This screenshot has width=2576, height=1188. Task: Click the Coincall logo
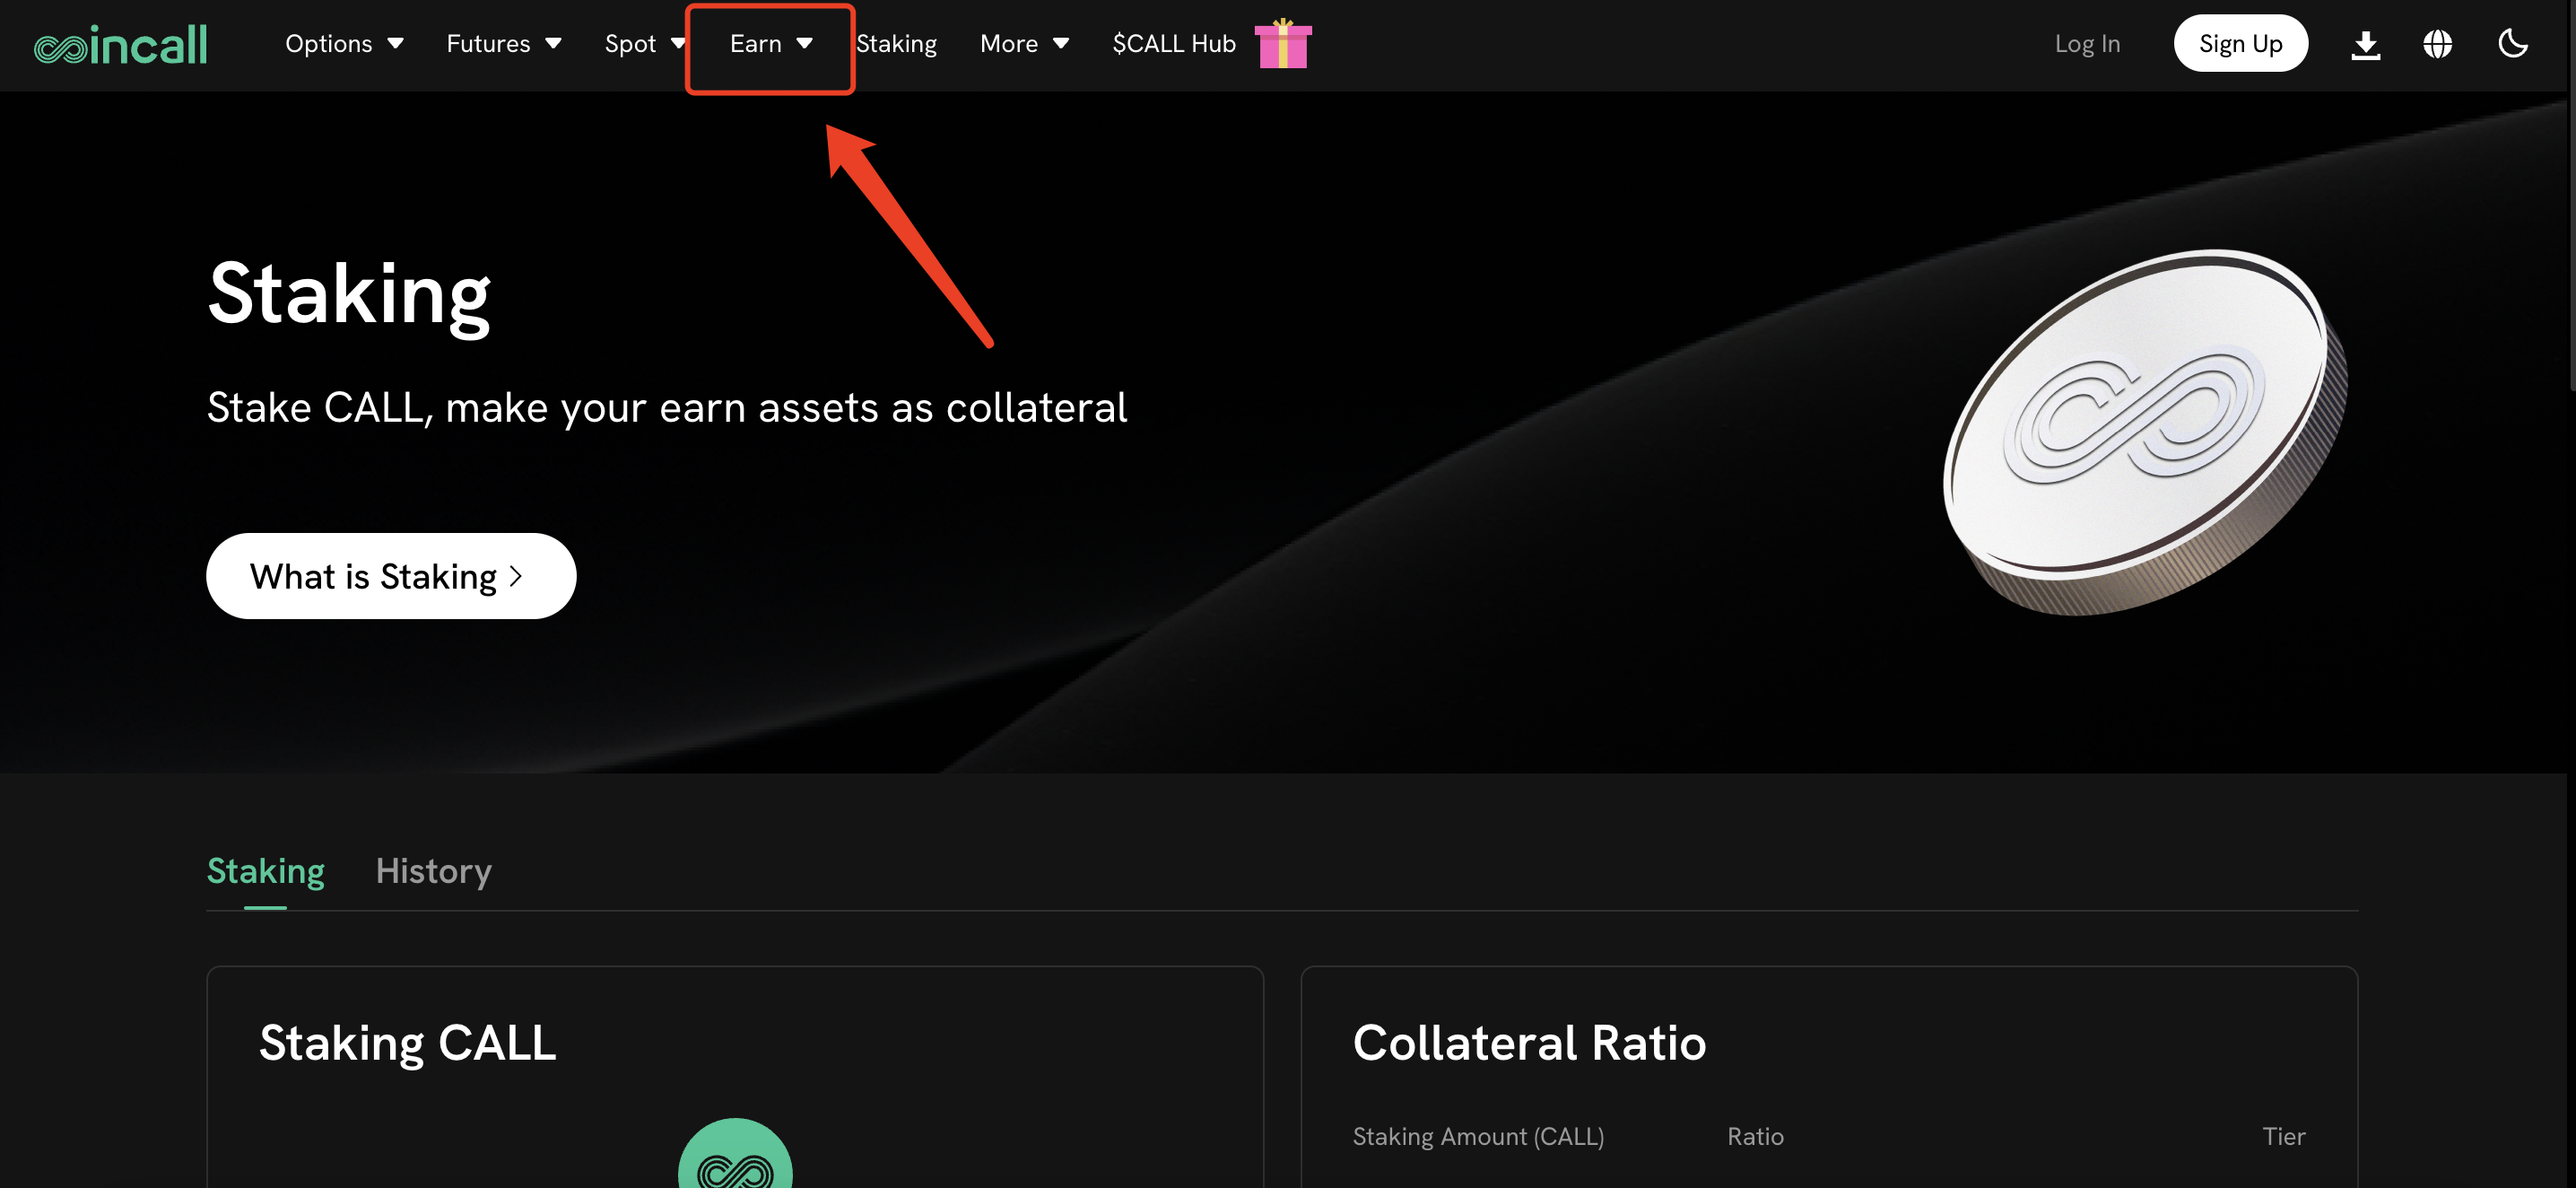point(121,45)
